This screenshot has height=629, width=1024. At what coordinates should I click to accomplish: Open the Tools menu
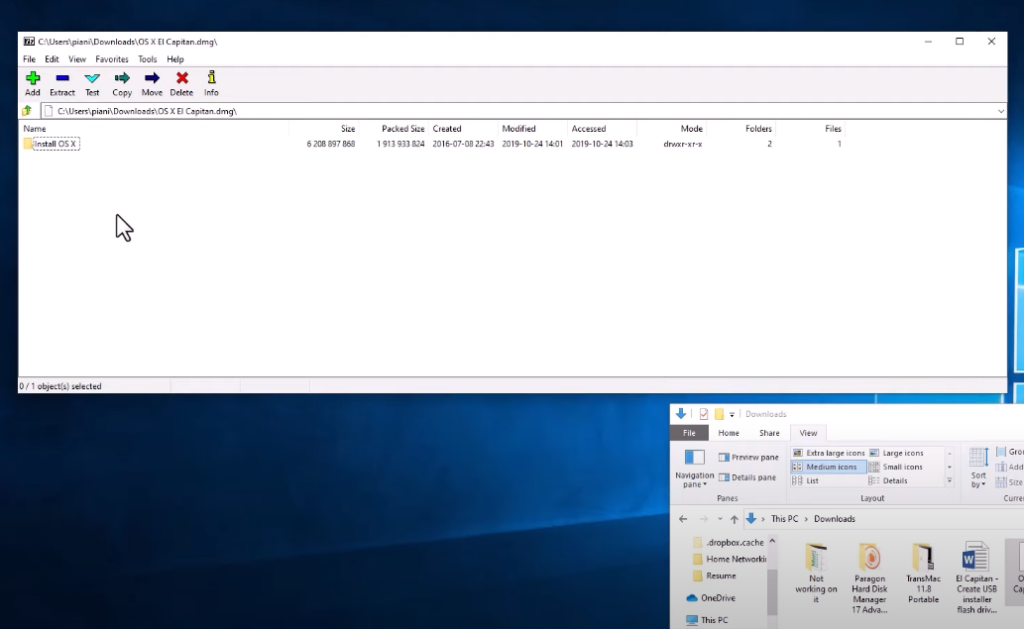[147, 59]
